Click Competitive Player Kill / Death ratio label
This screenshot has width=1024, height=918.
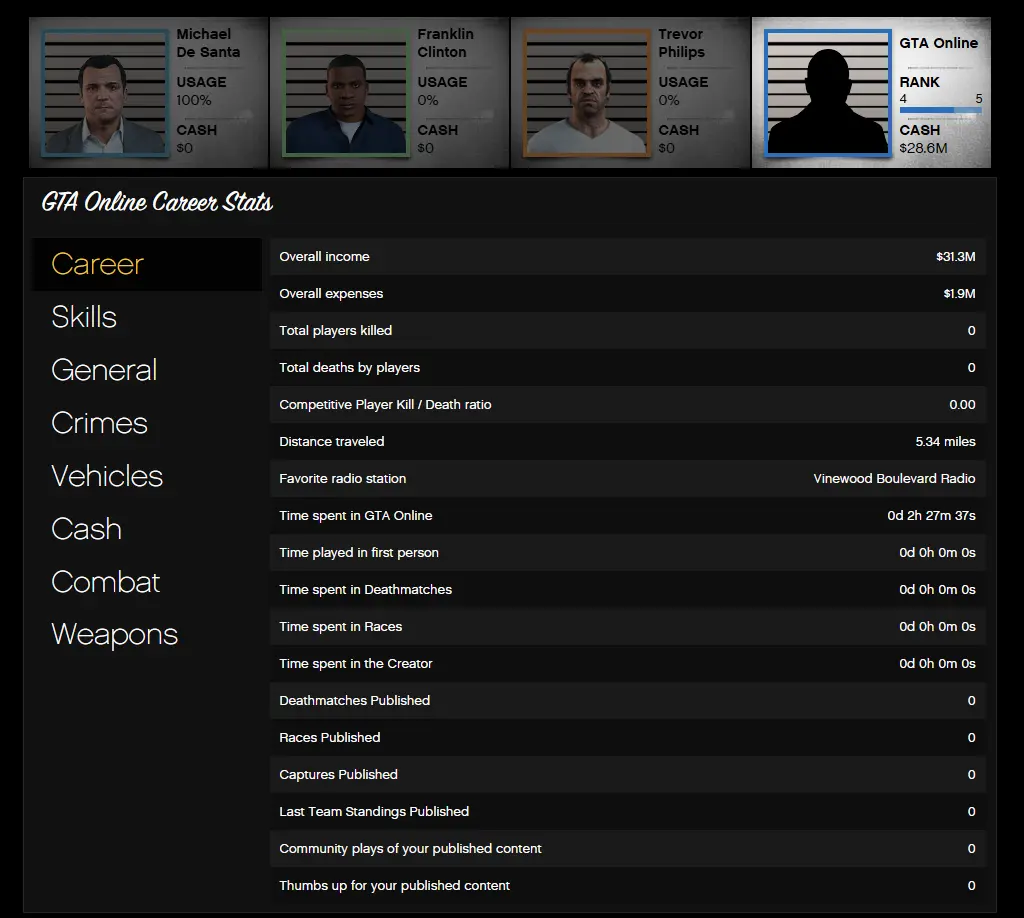(385, 405)
